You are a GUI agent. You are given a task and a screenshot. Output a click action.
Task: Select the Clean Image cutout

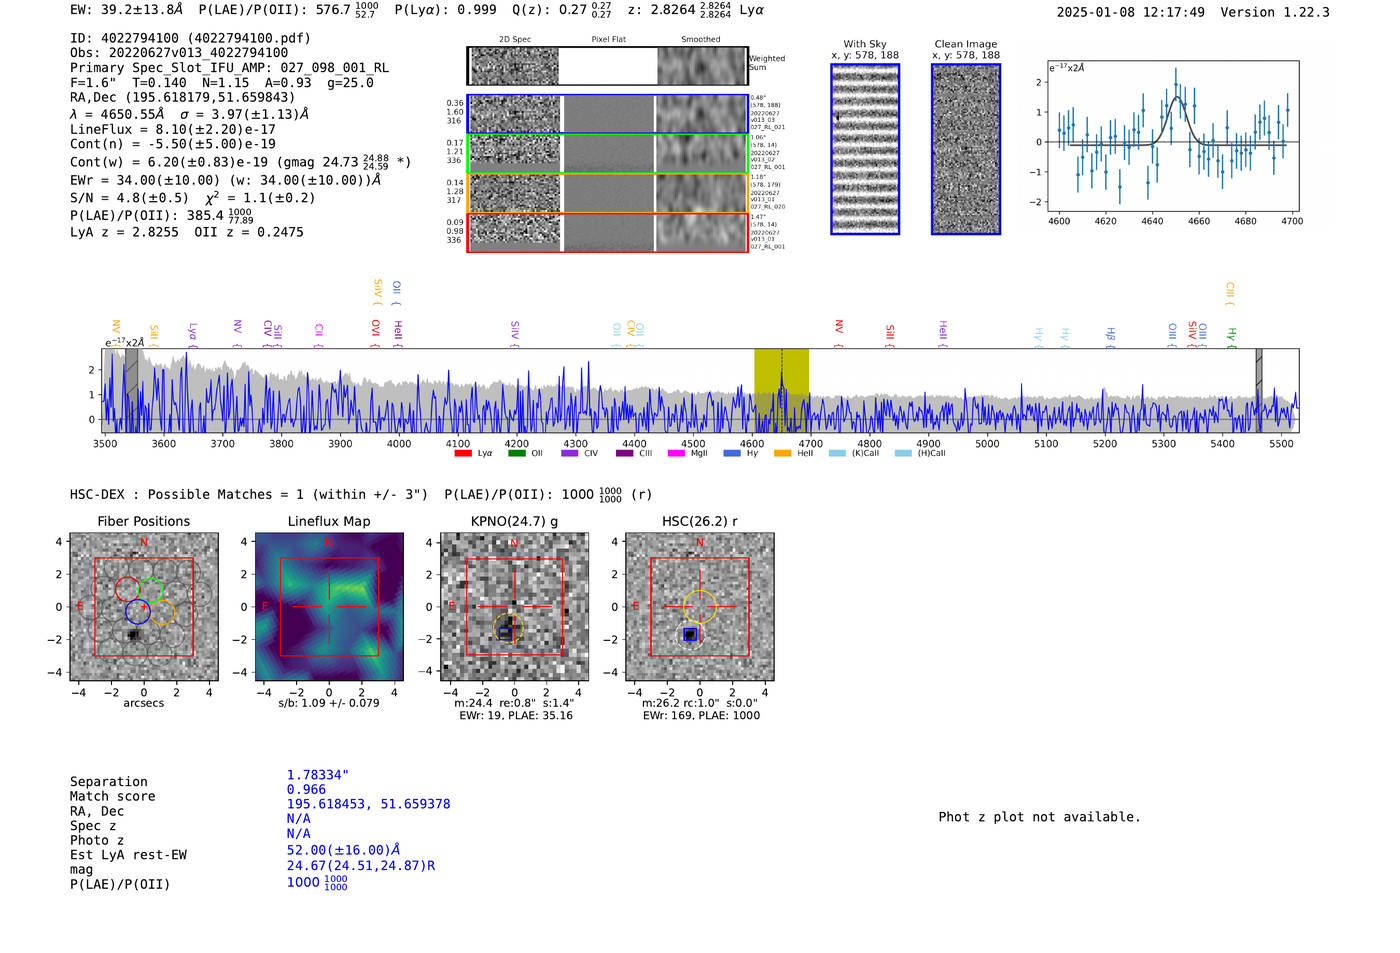pyautogui.click(x=966, y=150)
